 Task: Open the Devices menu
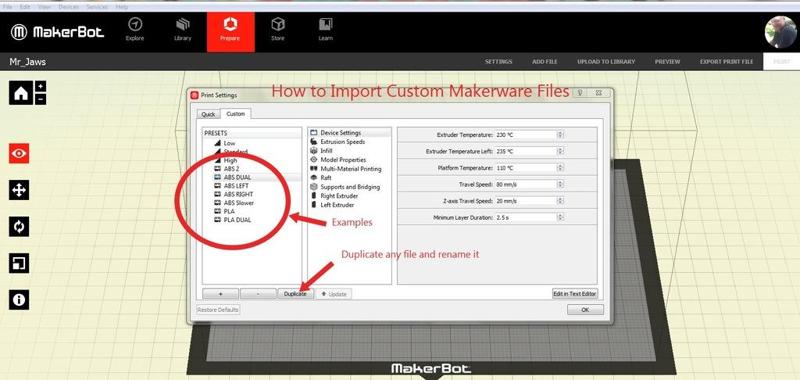tap(69, 7)
